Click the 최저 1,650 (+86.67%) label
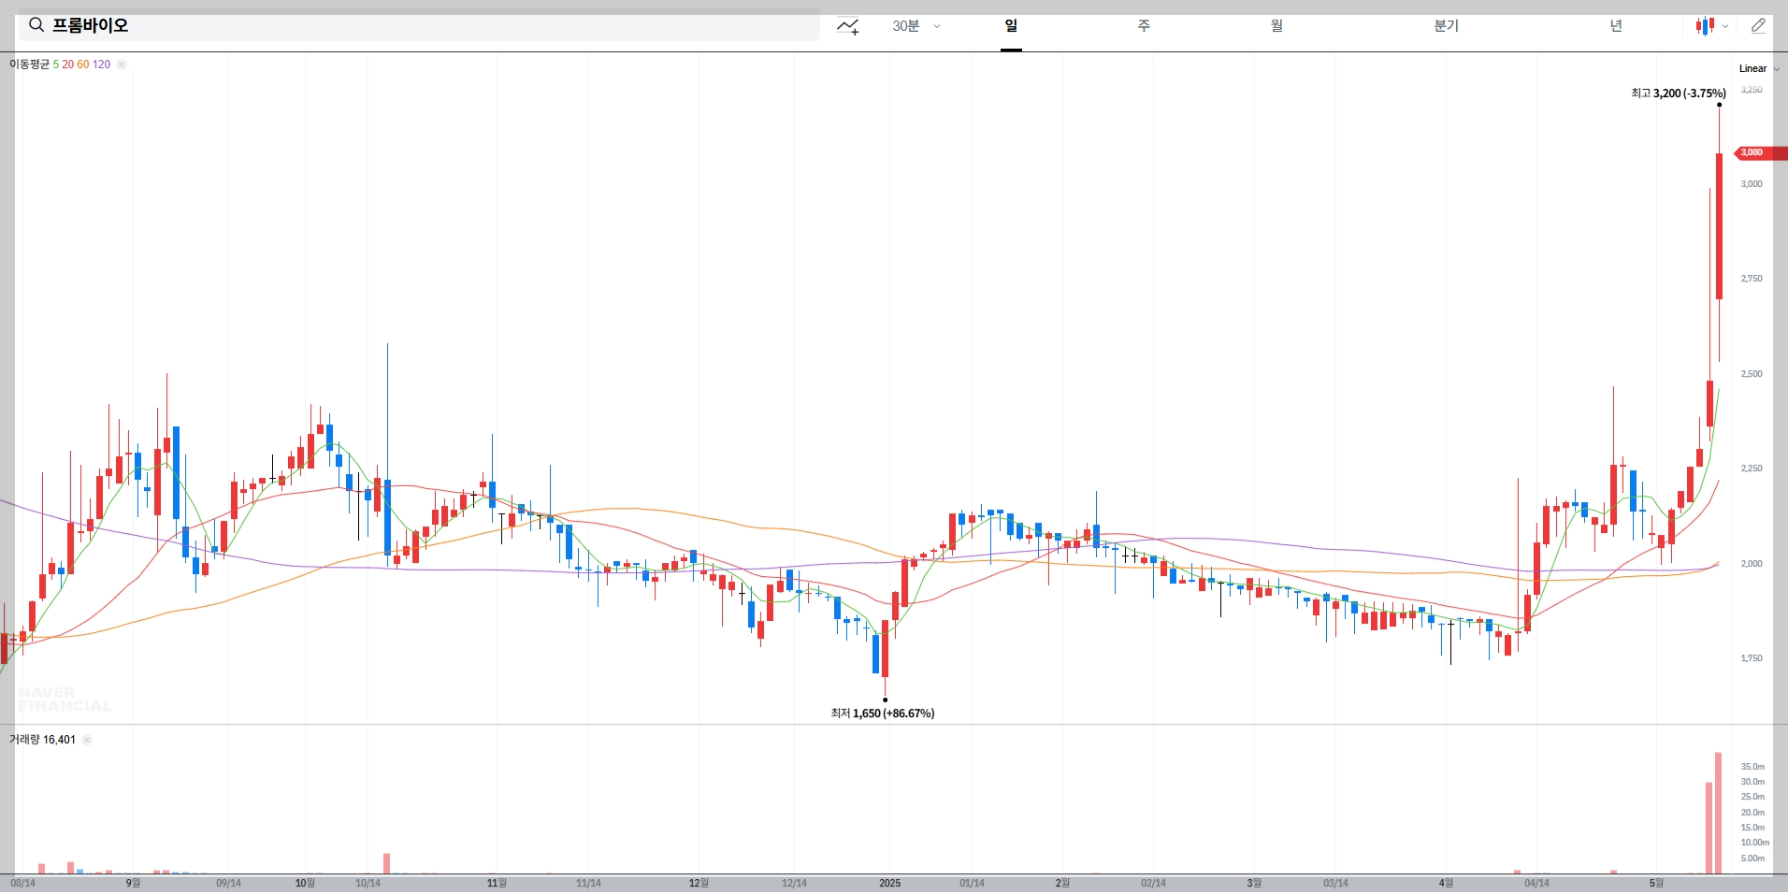This screenshot has height=892, width=1788. (x=882, y=713)
